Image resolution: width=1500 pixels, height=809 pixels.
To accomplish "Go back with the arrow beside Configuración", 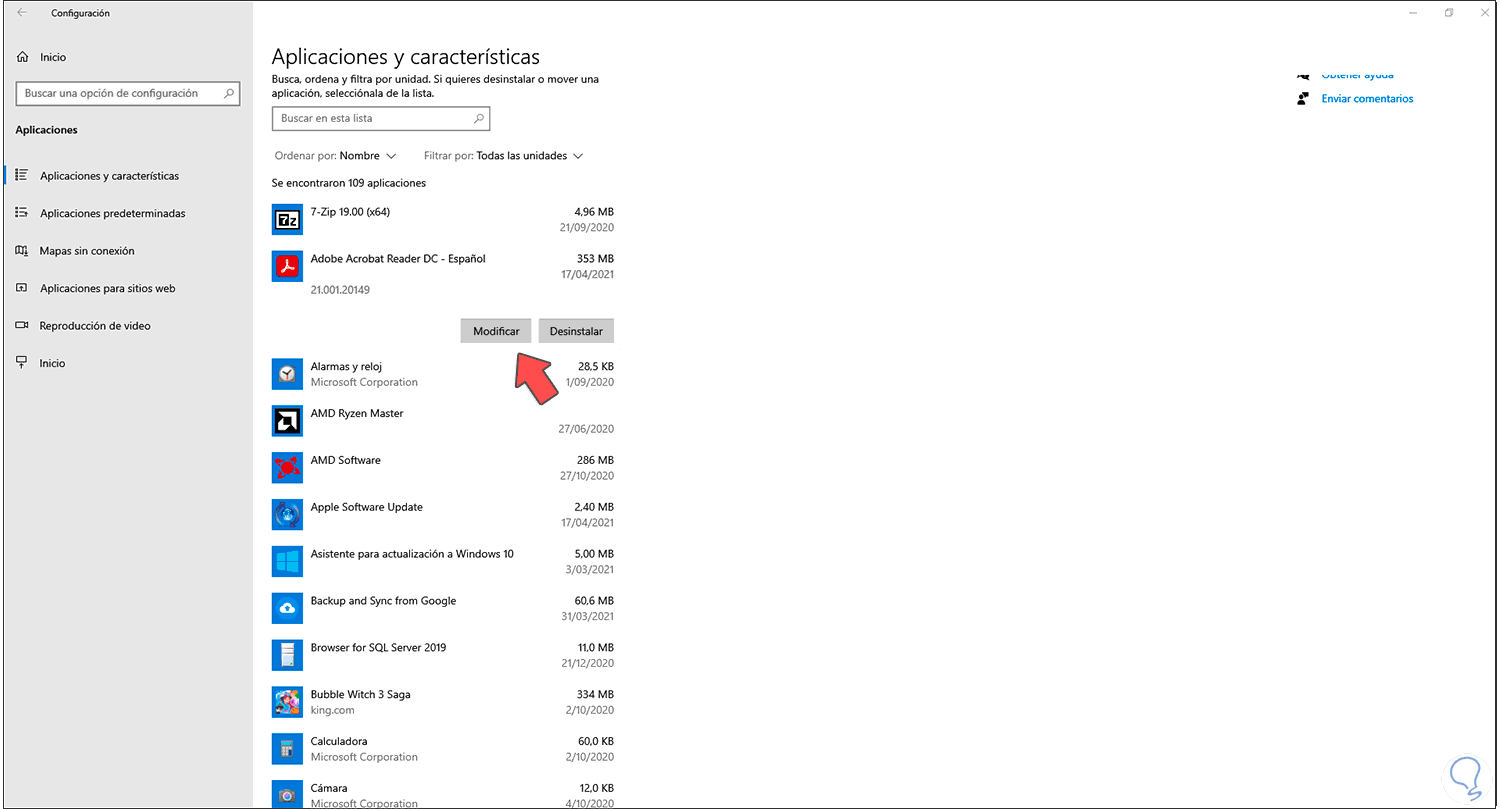I will 22,13.
